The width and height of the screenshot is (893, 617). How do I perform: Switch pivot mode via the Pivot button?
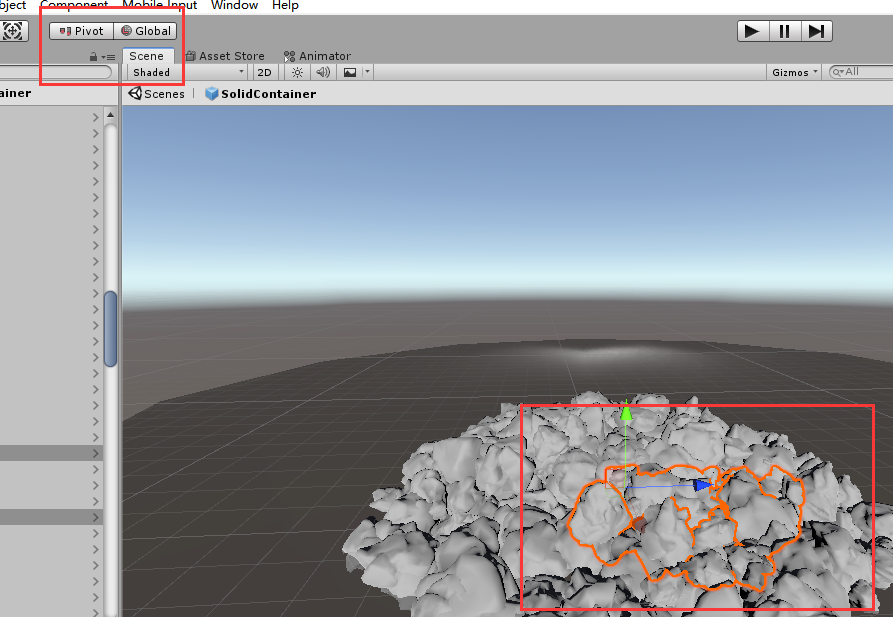tap(80, 30)
